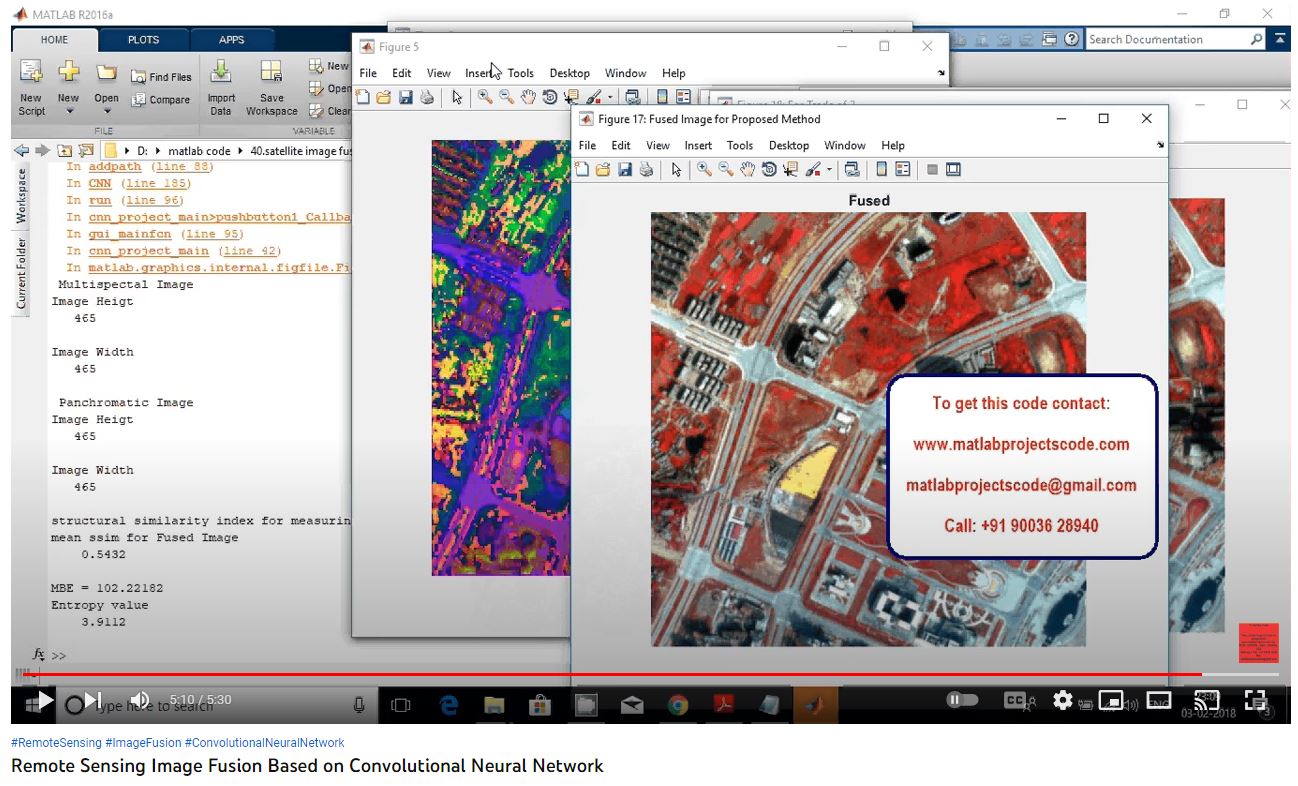This screenshot has height=786, width=1298.
Task: Click Import Data button in MATLAB ribbon
Action: click(x=221, y=87)
